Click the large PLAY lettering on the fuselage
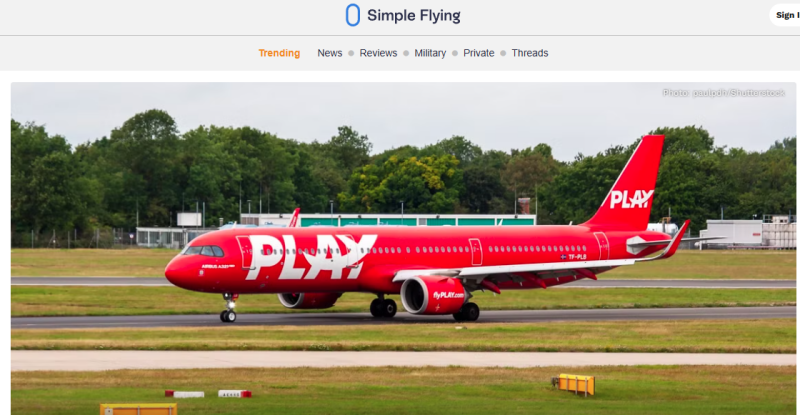Image resolution: width=800 pixels, height=415 pixels. pyautogui.click(x=310, y=257)
